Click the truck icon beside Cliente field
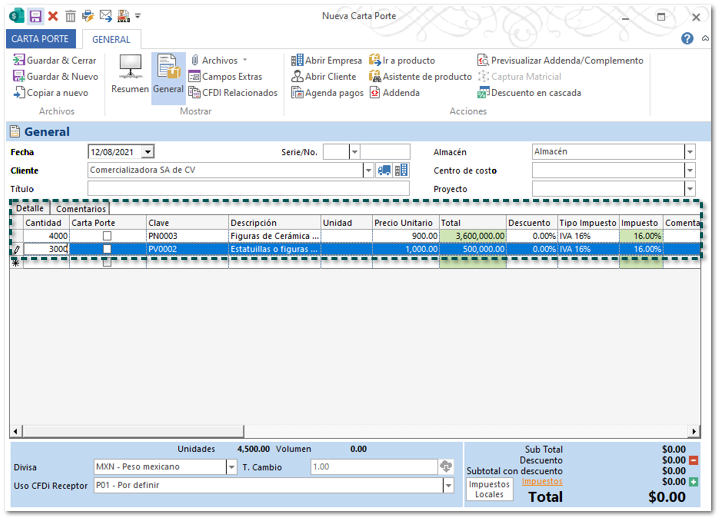The height and width of the screenshot is (520, 720). [384, 170]
